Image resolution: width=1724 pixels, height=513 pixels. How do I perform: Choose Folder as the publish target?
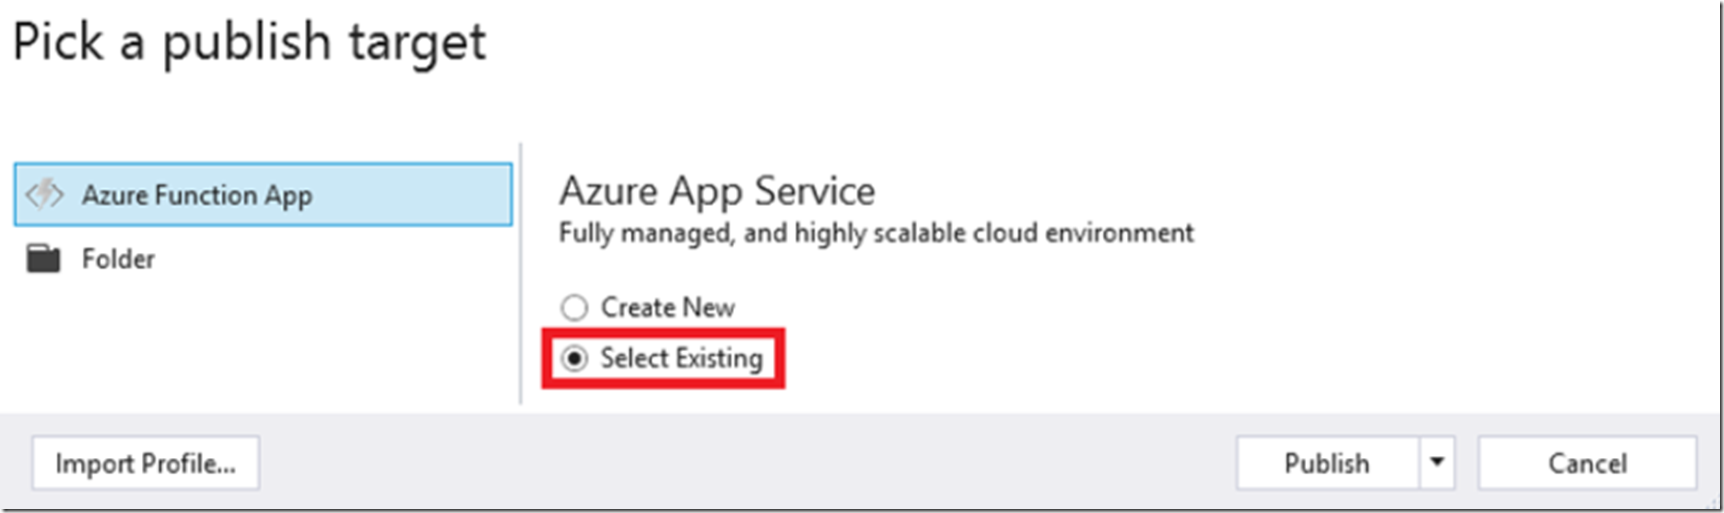pyautogui.click(x=263, y=259)
